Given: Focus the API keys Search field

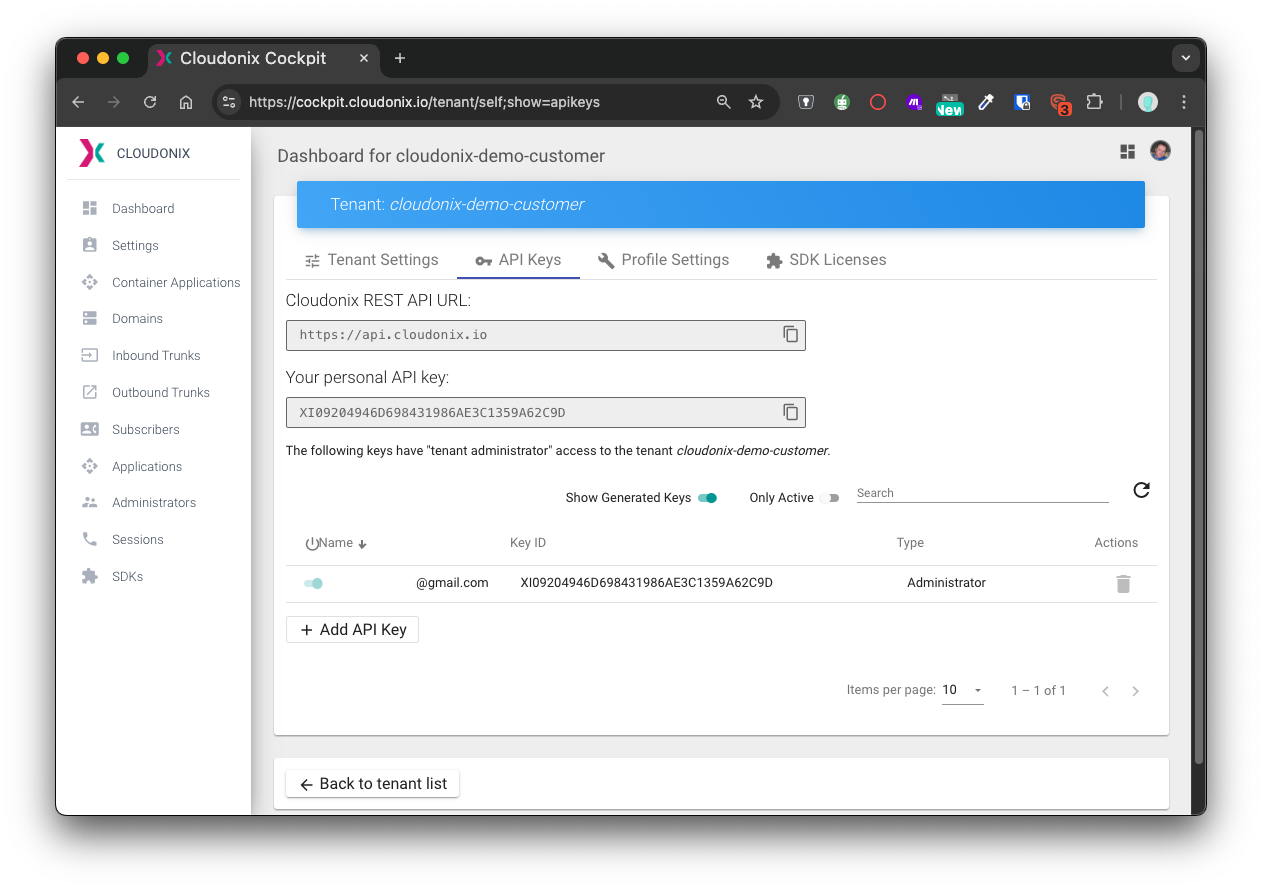Looking at the screenshot, I should point(982,493).
